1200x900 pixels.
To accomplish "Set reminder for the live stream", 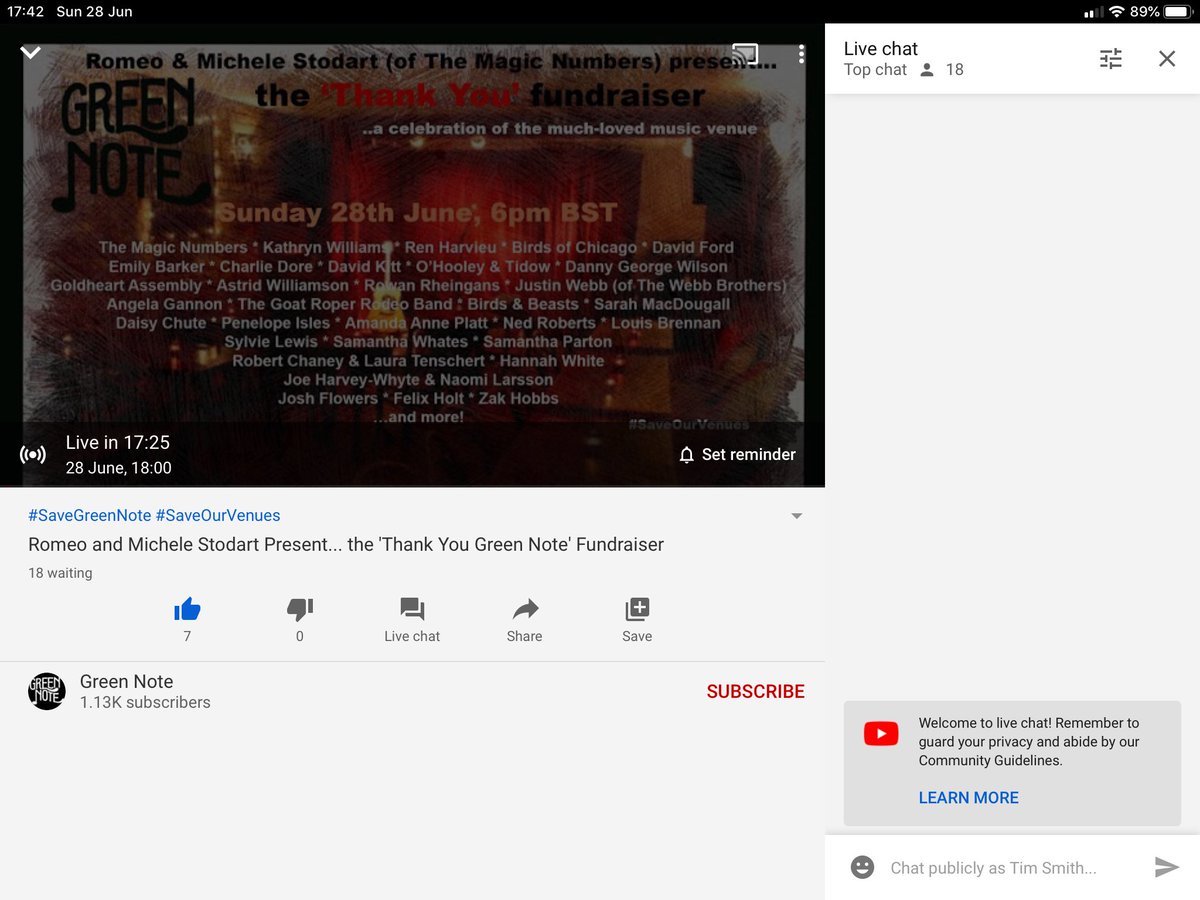I will point(737,455).
